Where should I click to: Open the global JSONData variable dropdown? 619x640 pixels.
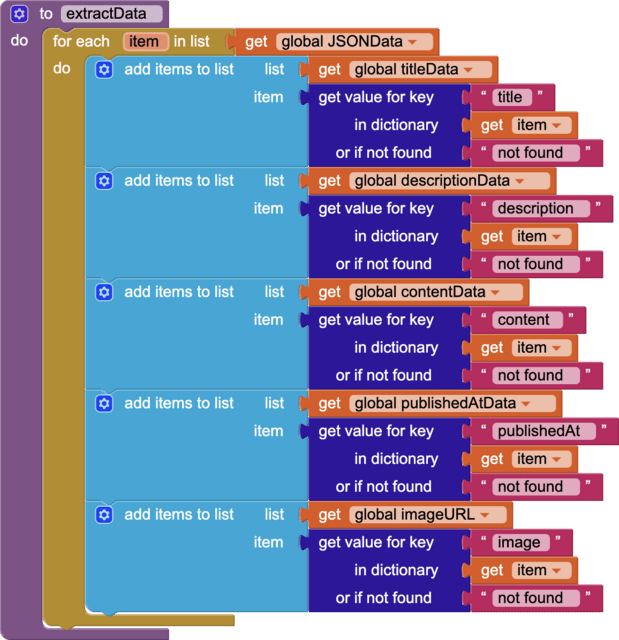[412, 42]
